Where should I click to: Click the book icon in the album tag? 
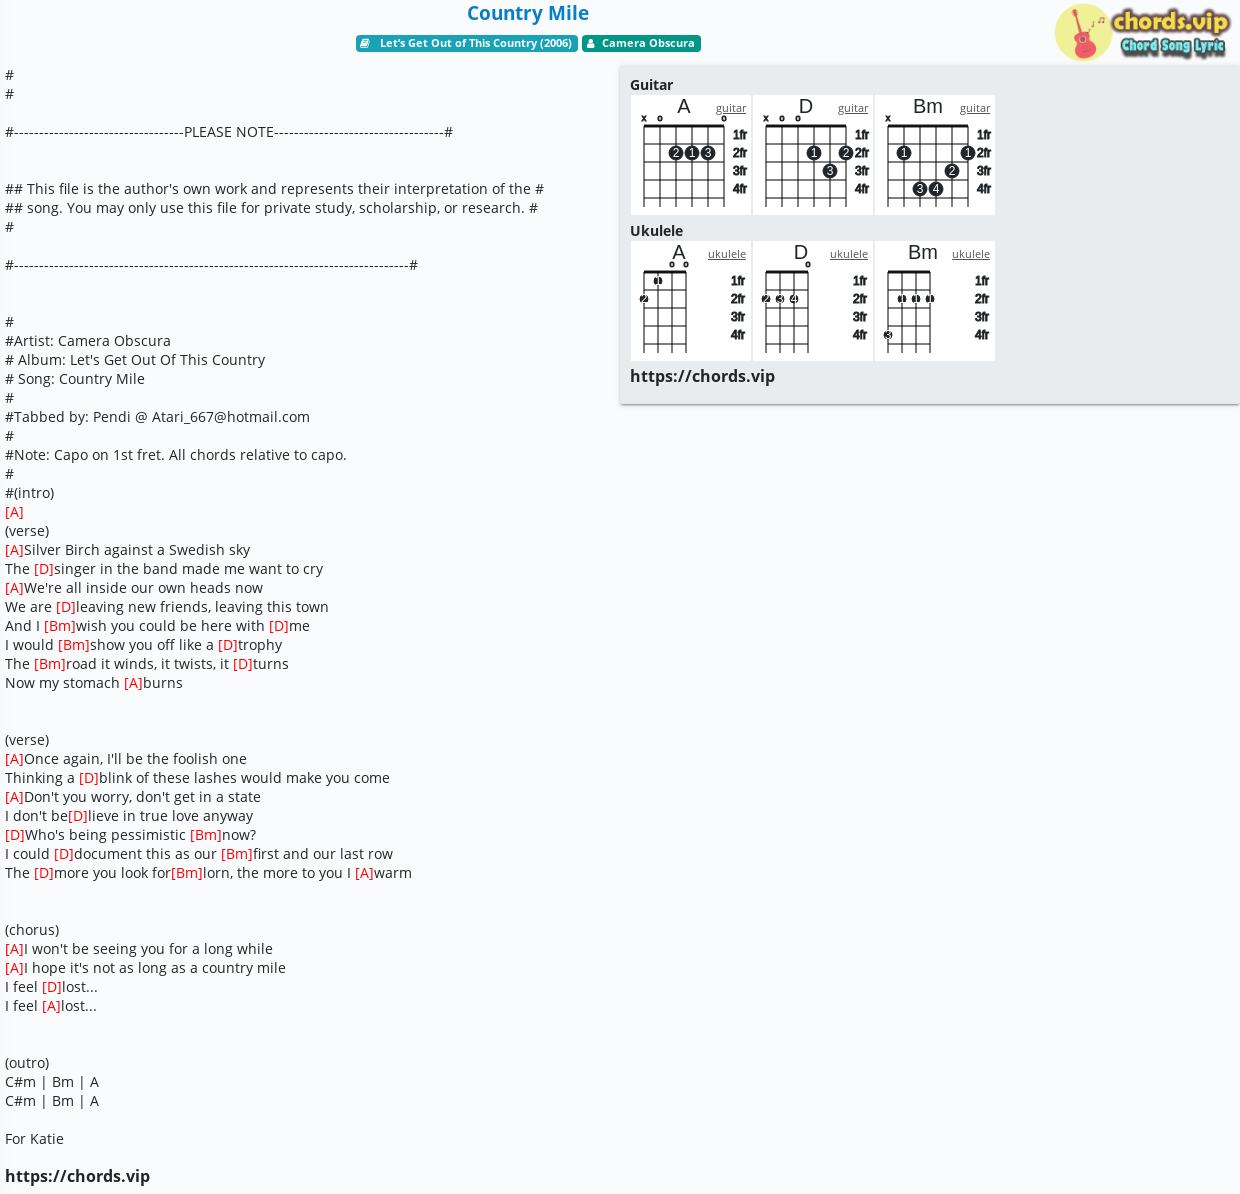tap(366, 44)
